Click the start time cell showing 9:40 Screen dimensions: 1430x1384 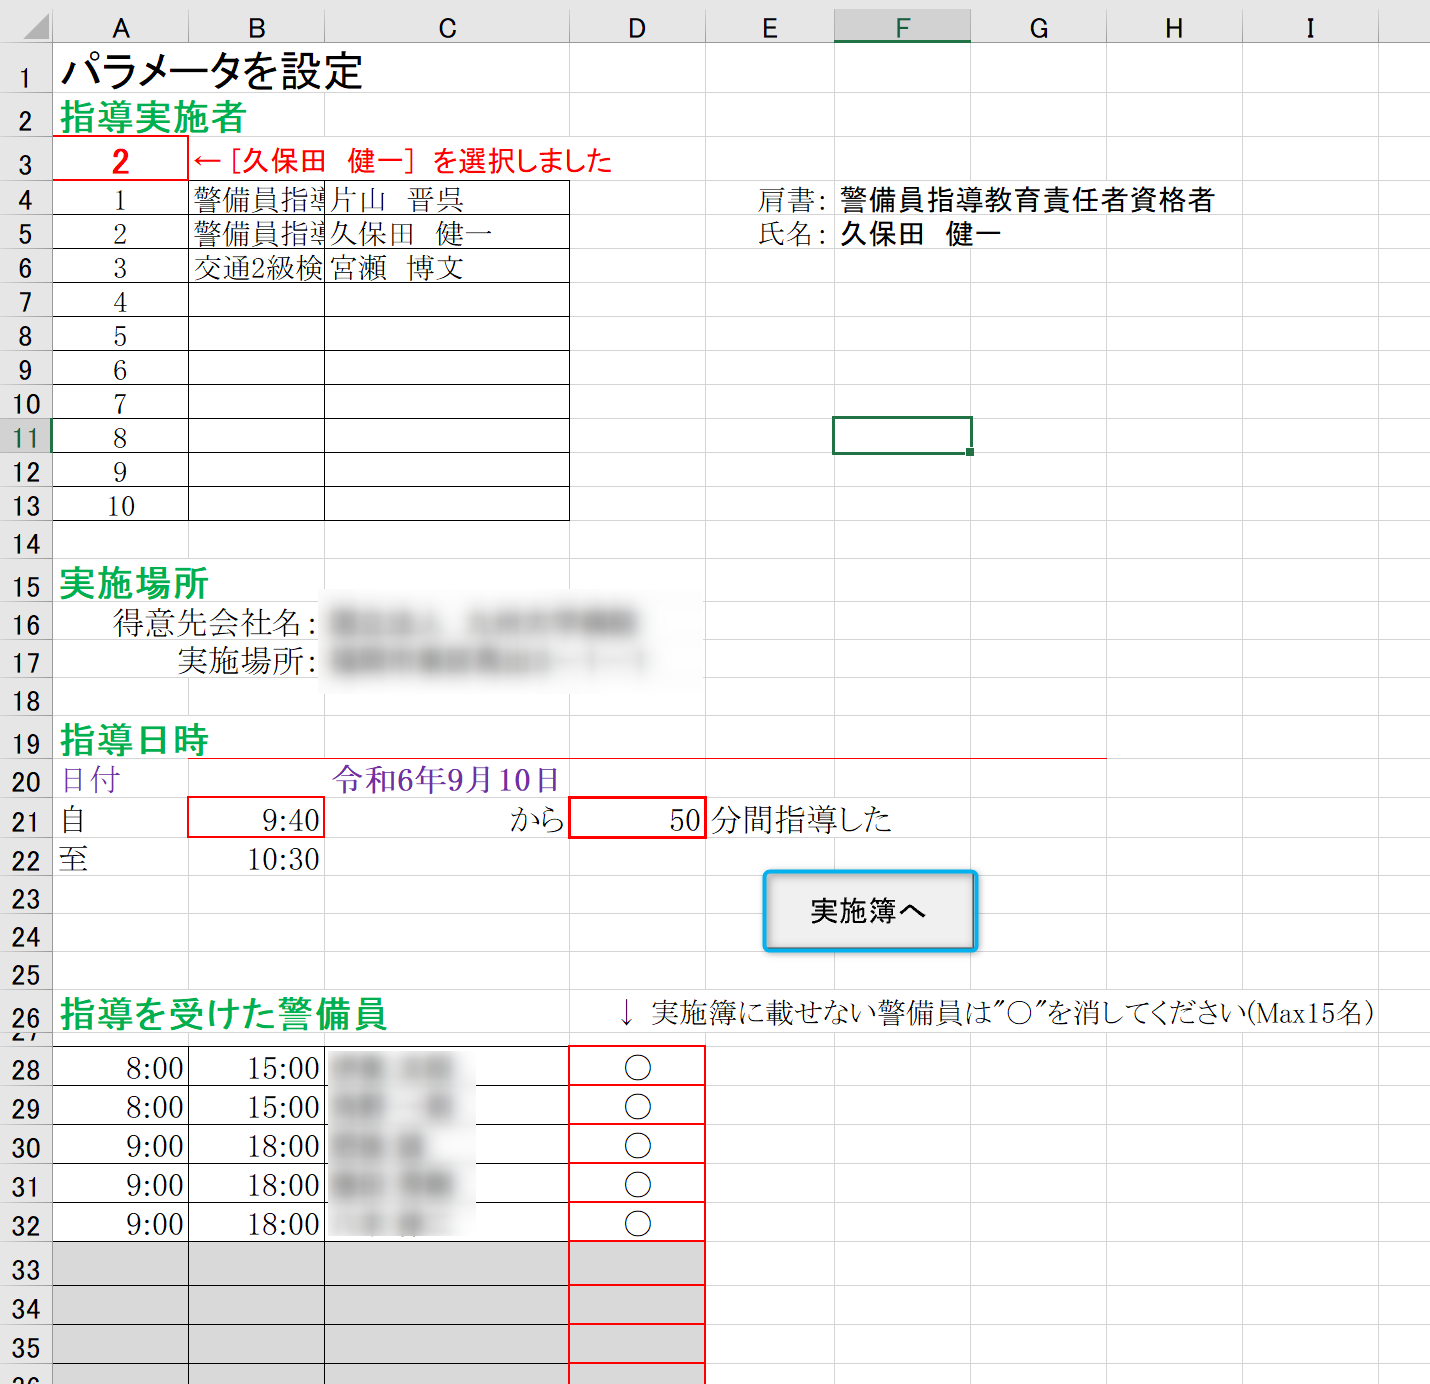click(x=256, y=819)
